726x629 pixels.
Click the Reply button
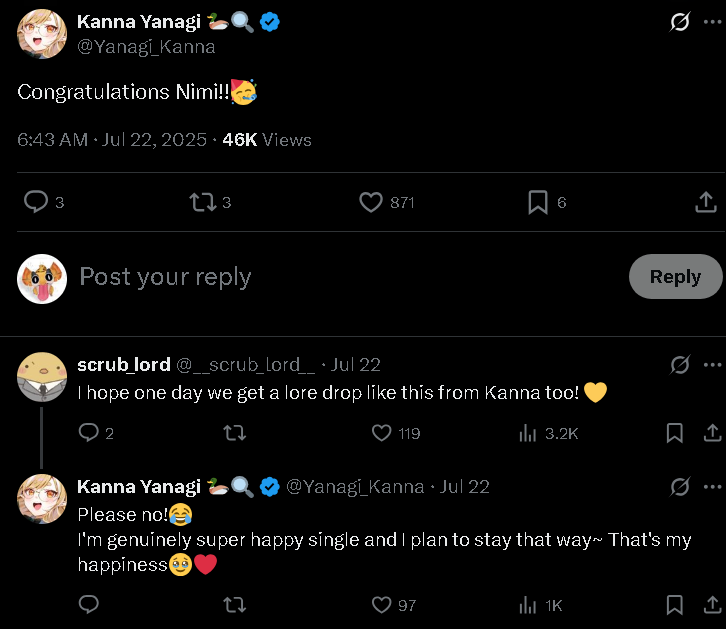click(675, 277)
